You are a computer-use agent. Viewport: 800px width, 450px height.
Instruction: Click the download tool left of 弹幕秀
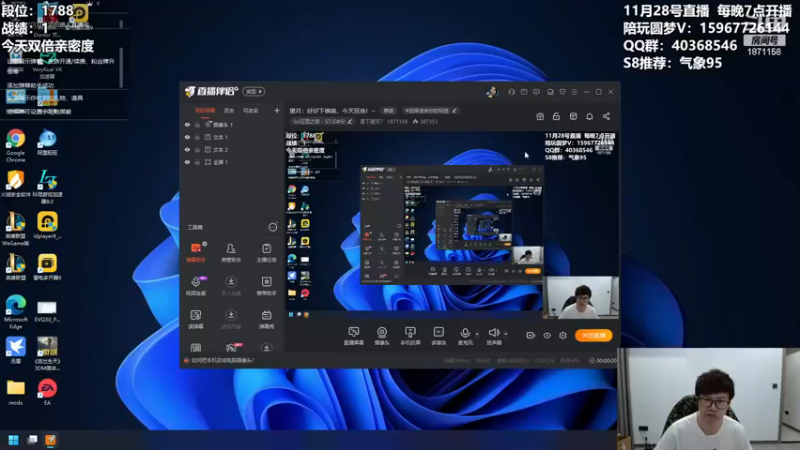(x=231, y=319)
